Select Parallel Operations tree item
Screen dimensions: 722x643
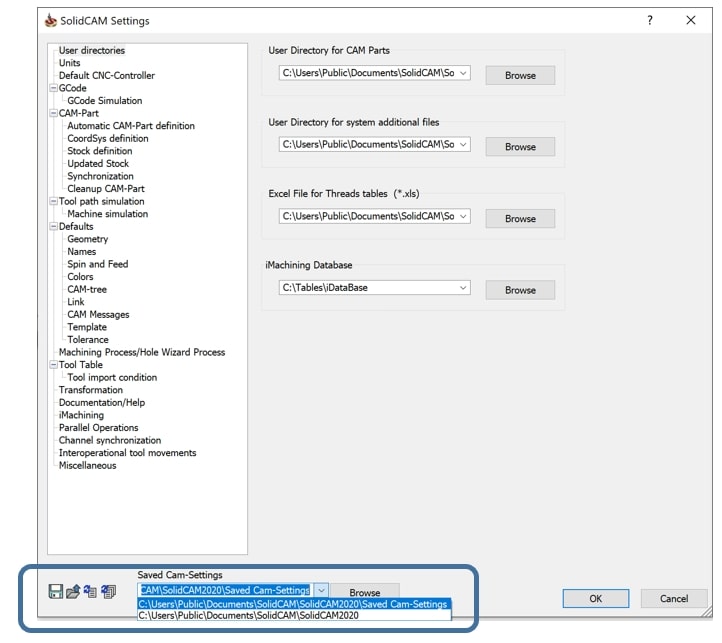[x=98, y=428]
